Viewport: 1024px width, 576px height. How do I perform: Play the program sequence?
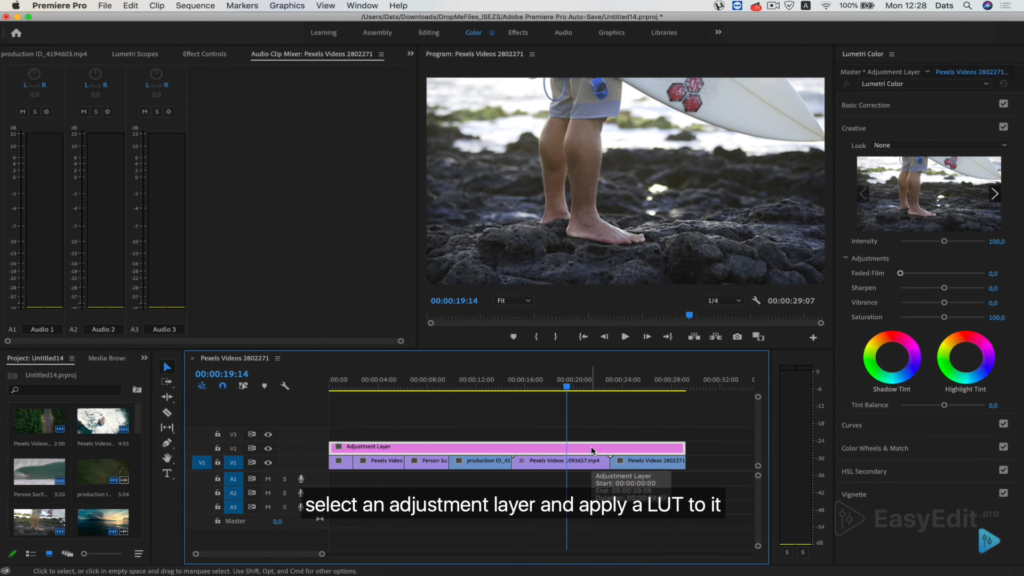[625, 337]
